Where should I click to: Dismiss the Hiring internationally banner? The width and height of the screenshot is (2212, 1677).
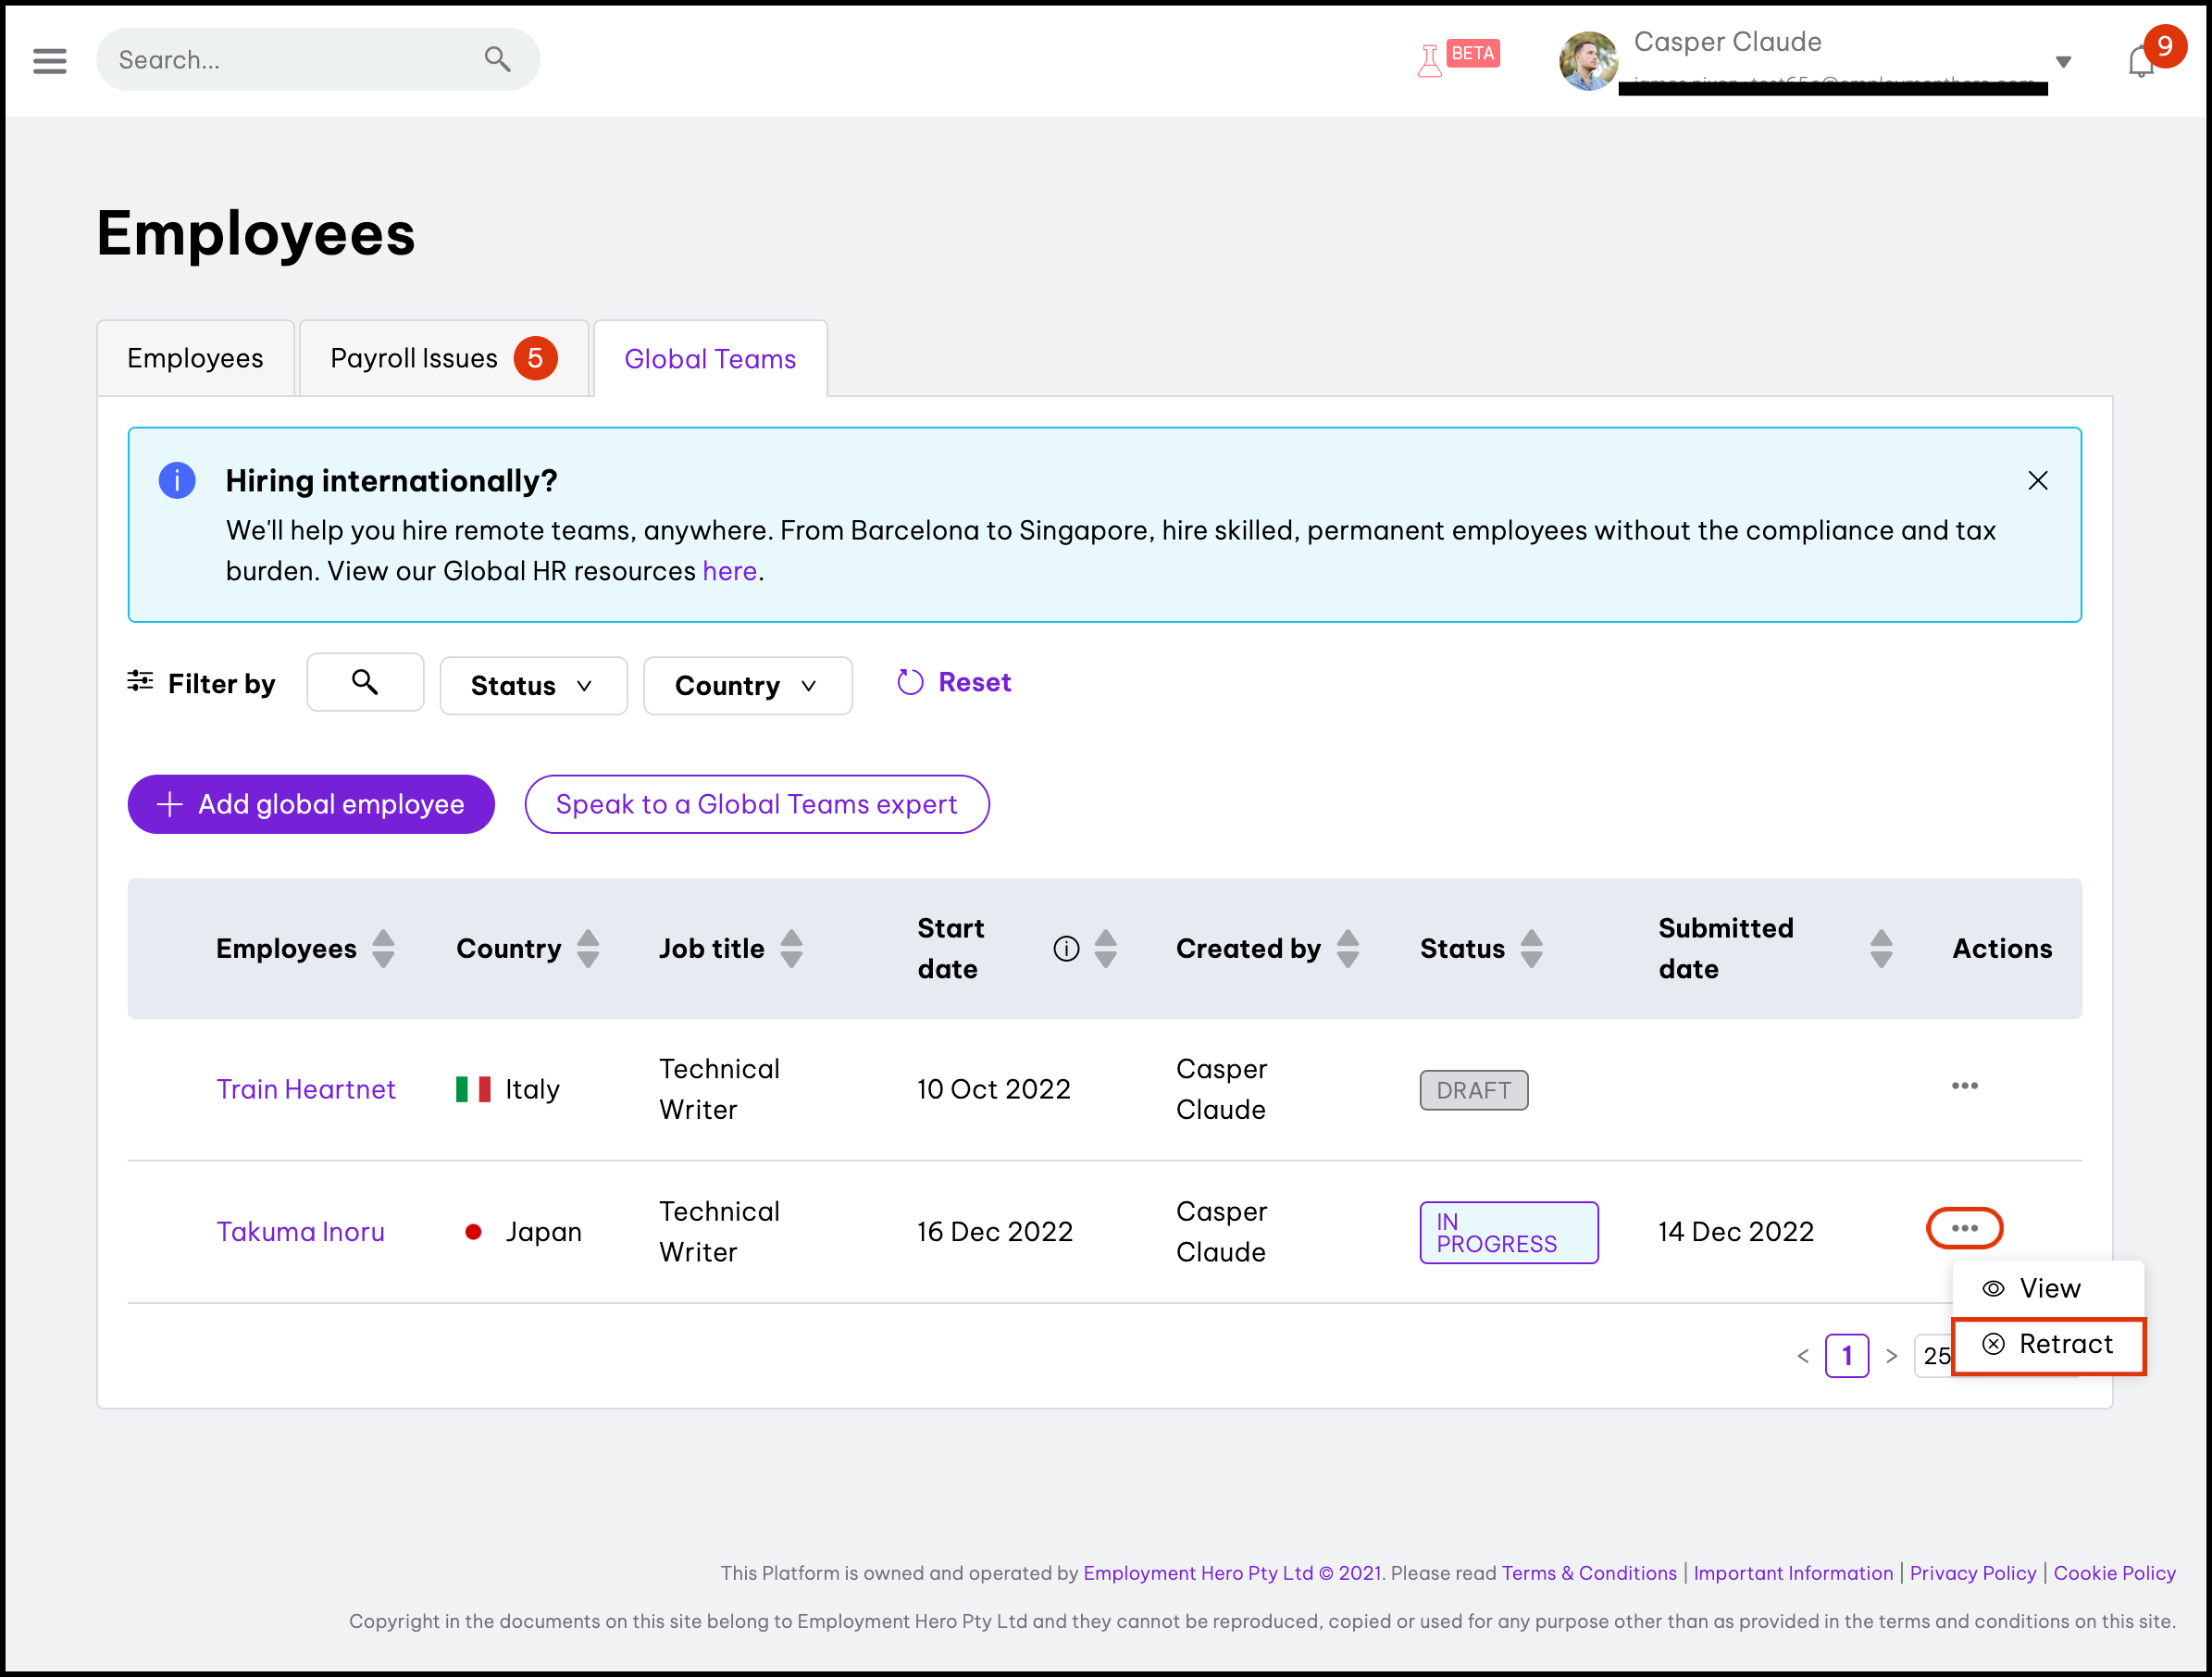click(x=2037, y=481)
